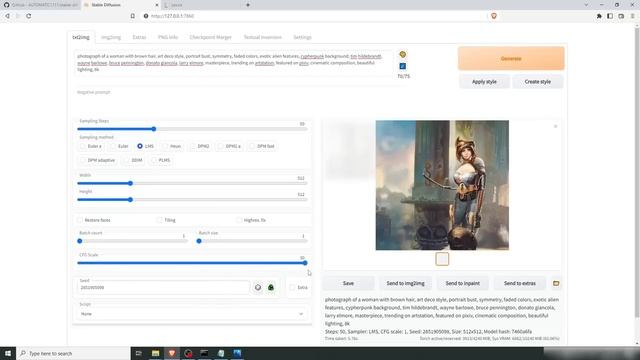Open the Script dropdown set to None
Viewport: 640px width, 360px height.
(x=191, y=314)
